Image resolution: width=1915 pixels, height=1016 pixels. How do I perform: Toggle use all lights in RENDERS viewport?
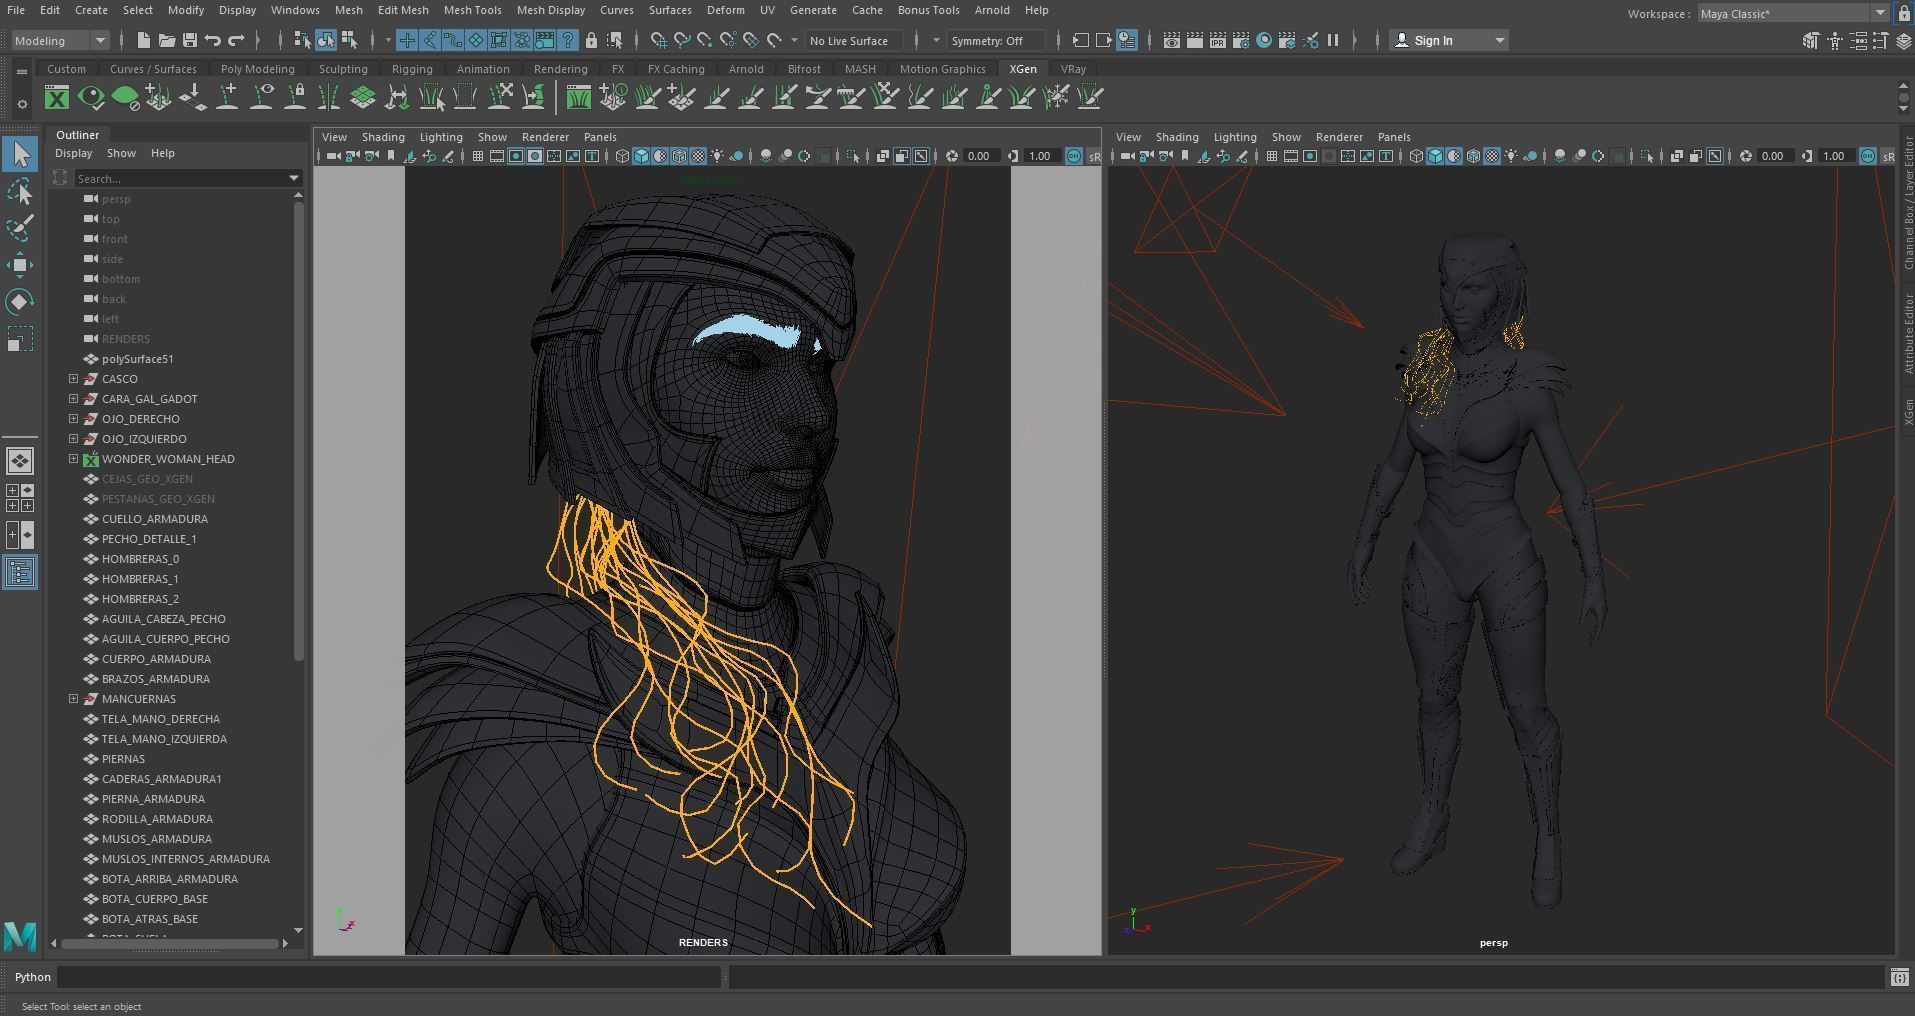pos(717,156)
